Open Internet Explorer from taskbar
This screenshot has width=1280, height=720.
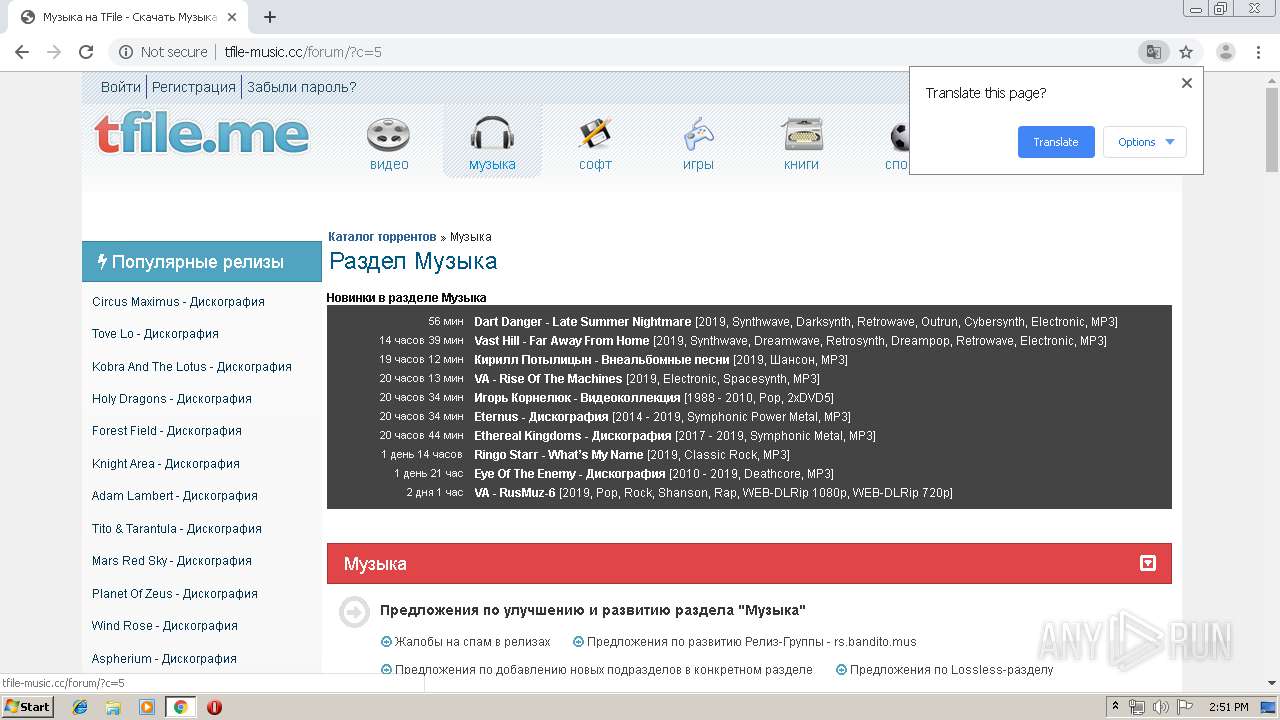[x=80, y=707]
